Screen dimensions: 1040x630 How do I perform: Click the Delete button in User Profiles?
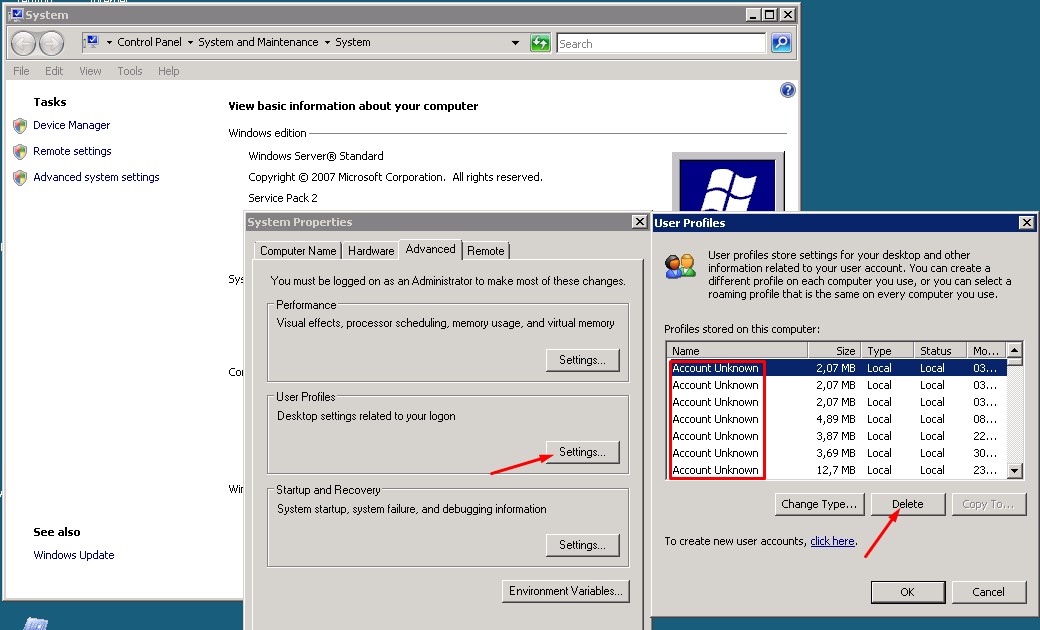pyautogui.click(x=908, y=504)
